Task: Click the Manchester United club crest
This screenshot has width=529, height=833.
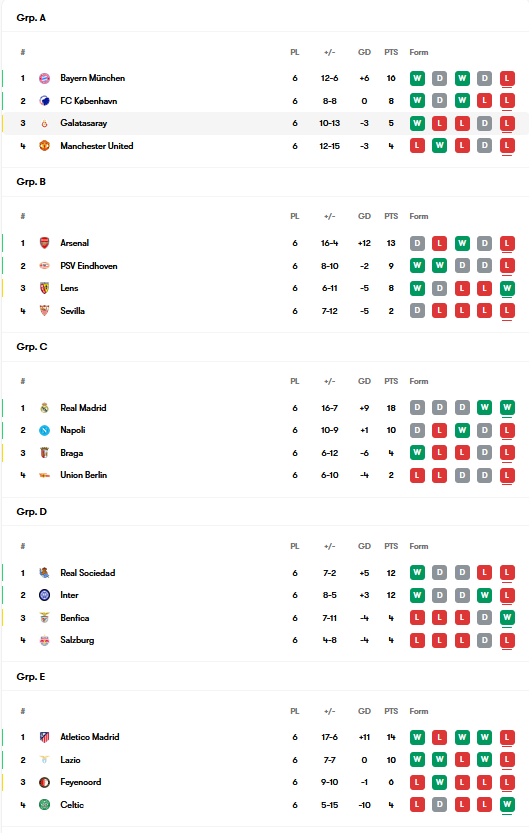Action: pyautogui.click(x=45, y=146)
